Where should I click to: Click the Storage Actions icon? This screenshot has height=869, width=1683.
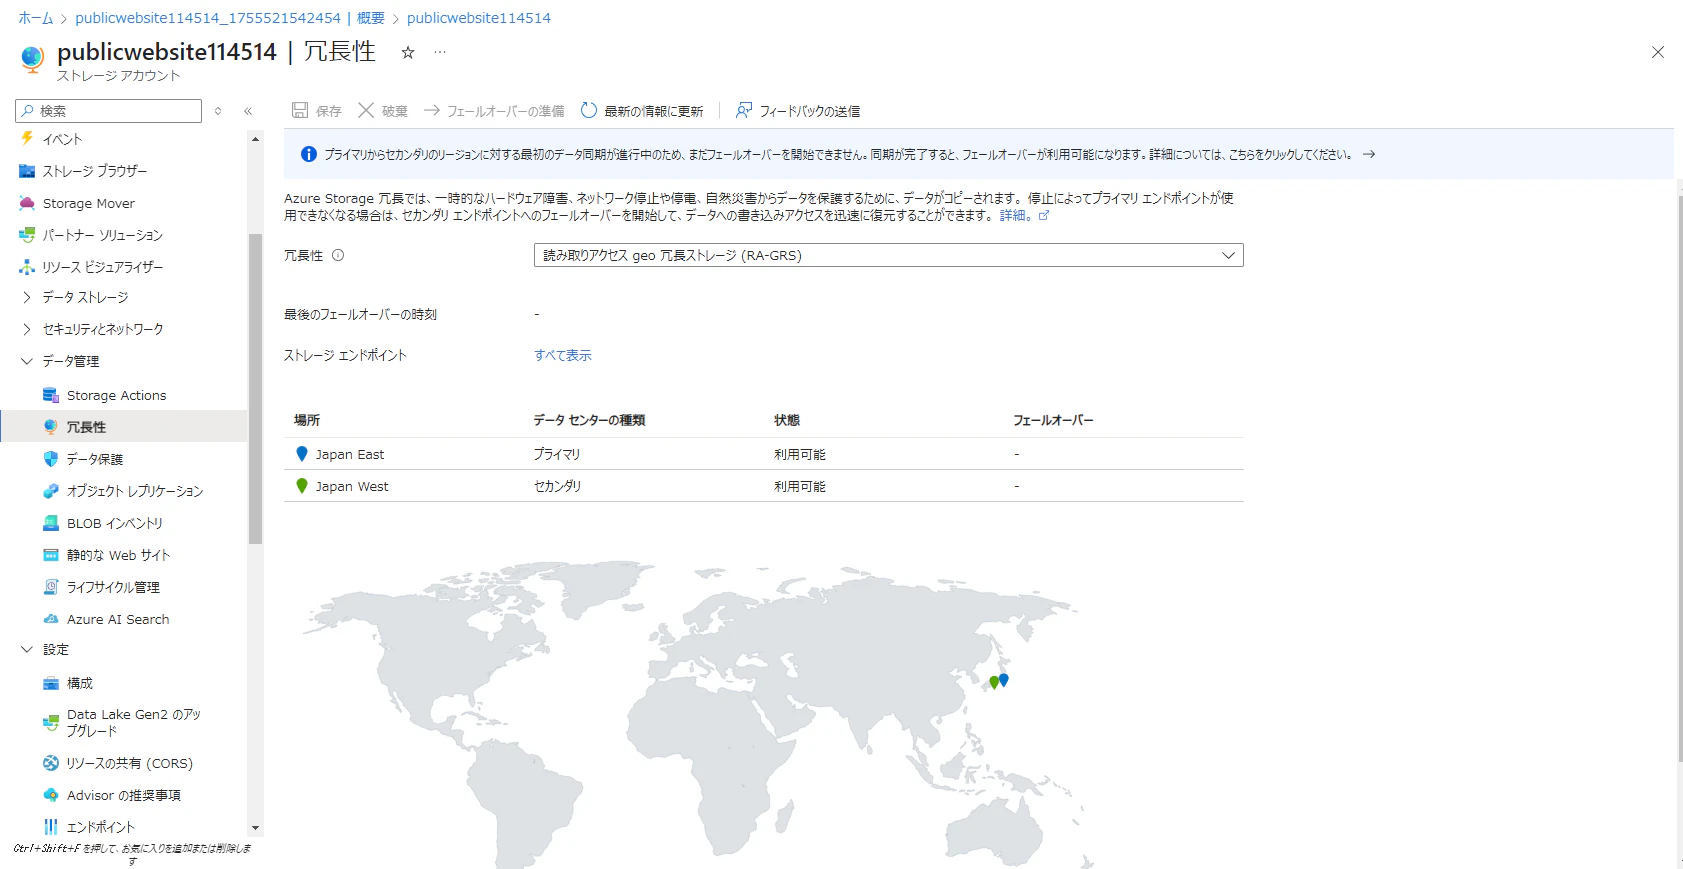pos(51,395)
